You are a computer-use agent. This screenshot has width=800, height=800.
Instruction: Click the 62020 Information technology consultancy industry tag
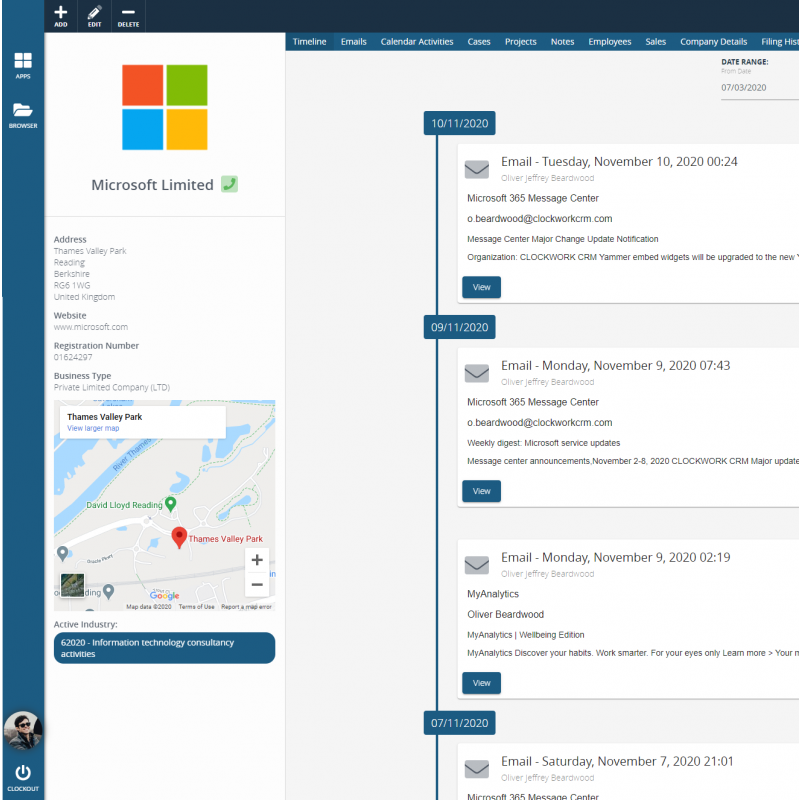coord(164,648)
